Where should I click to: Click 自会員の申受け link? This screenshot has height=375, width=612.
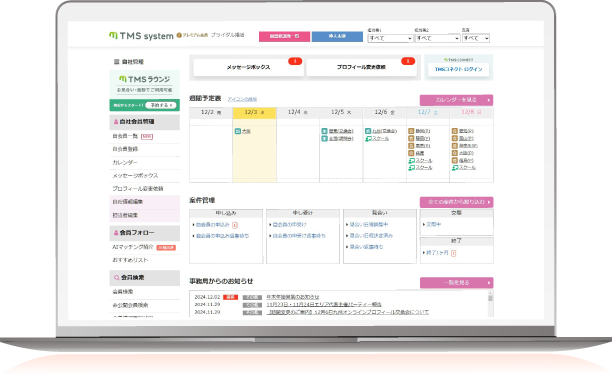[289, 225]
